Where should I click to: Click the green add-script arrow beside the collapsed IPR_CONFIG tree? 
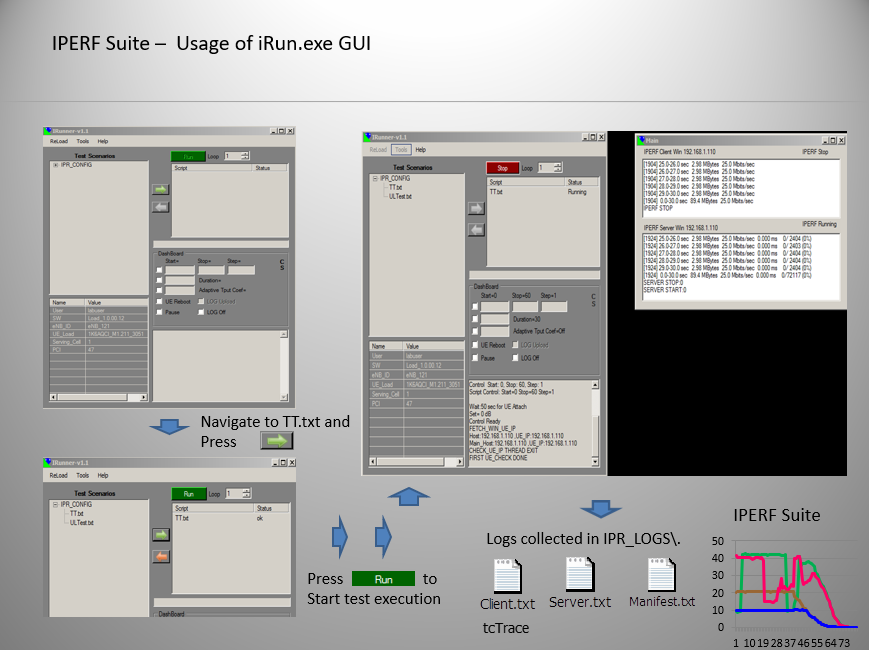pyautogui.click(x=161, y=188)
